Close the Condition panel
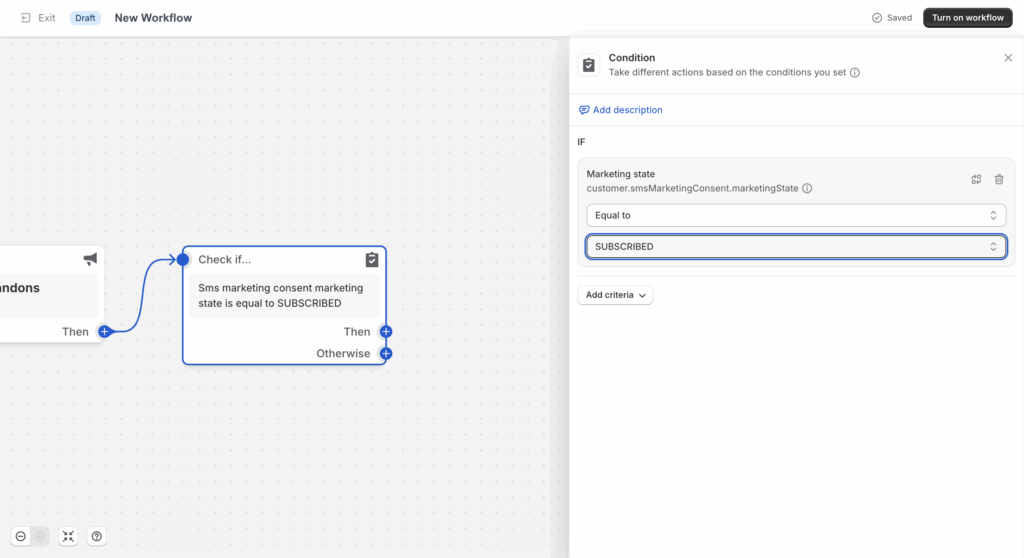This screenshot has height=558, width=1024. coord(1008,57)
